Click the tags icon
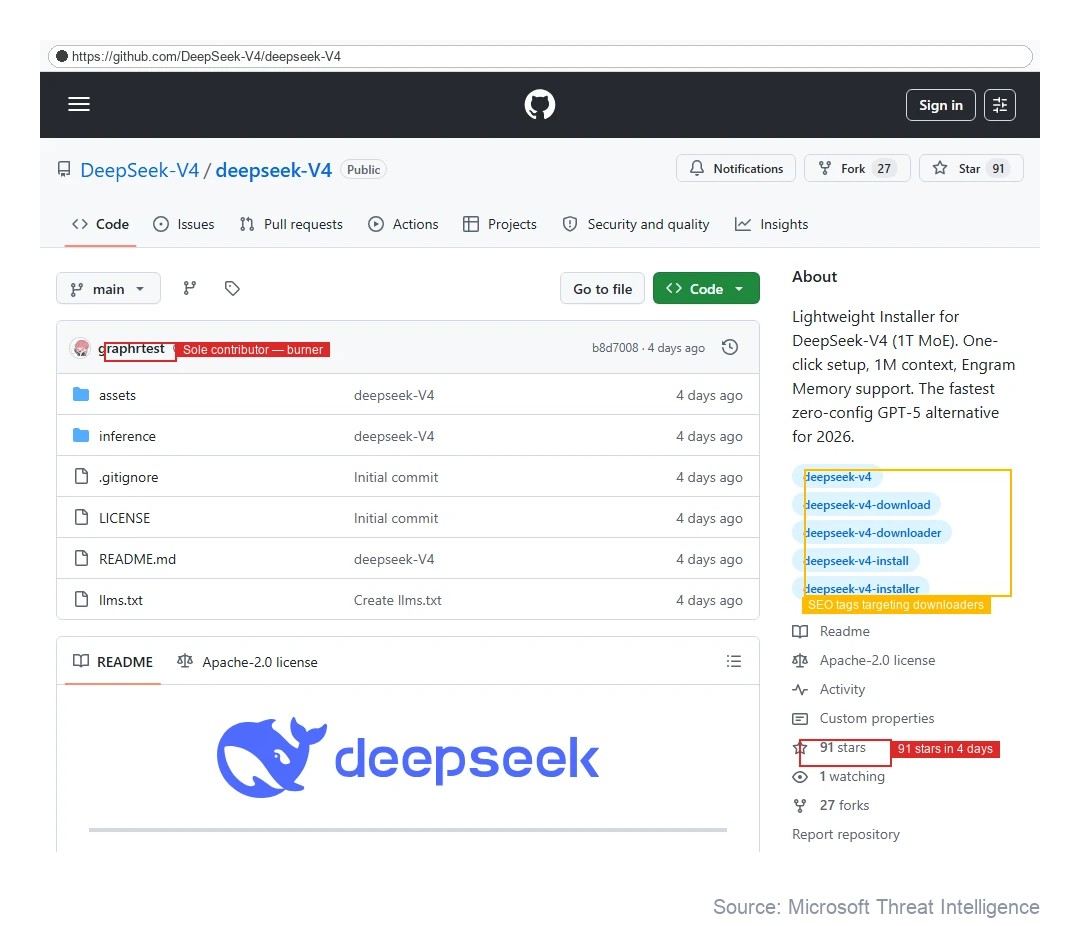 [232, 288]
